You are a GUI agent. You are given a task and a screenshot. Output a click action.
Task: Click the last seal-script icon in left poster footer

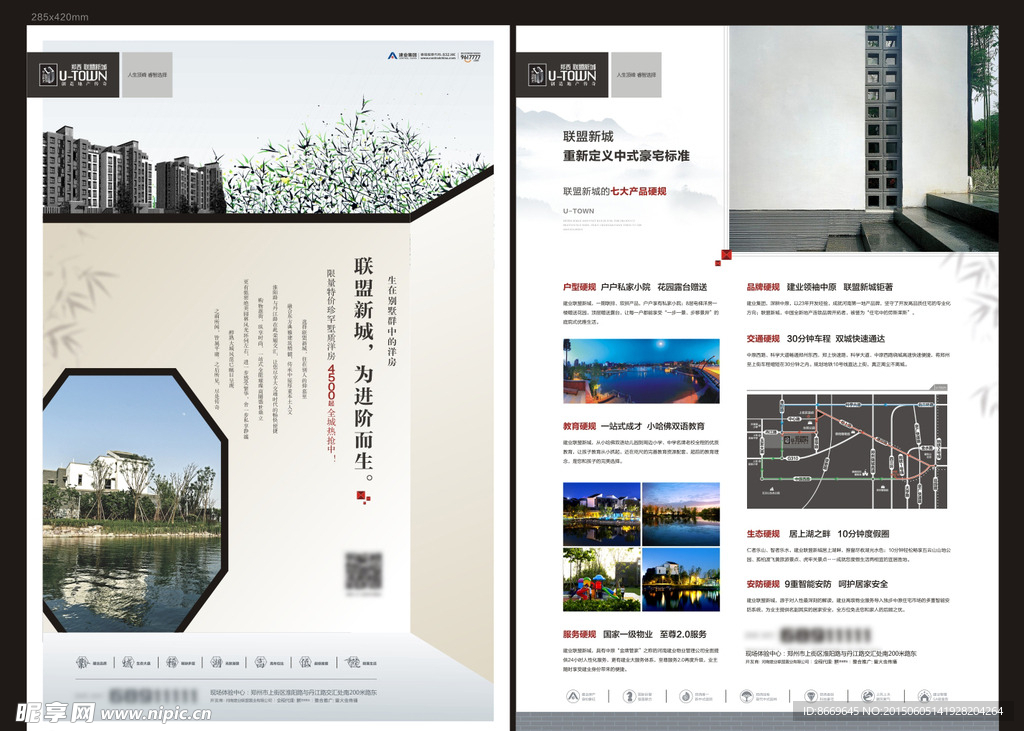(x=353, y=662)
